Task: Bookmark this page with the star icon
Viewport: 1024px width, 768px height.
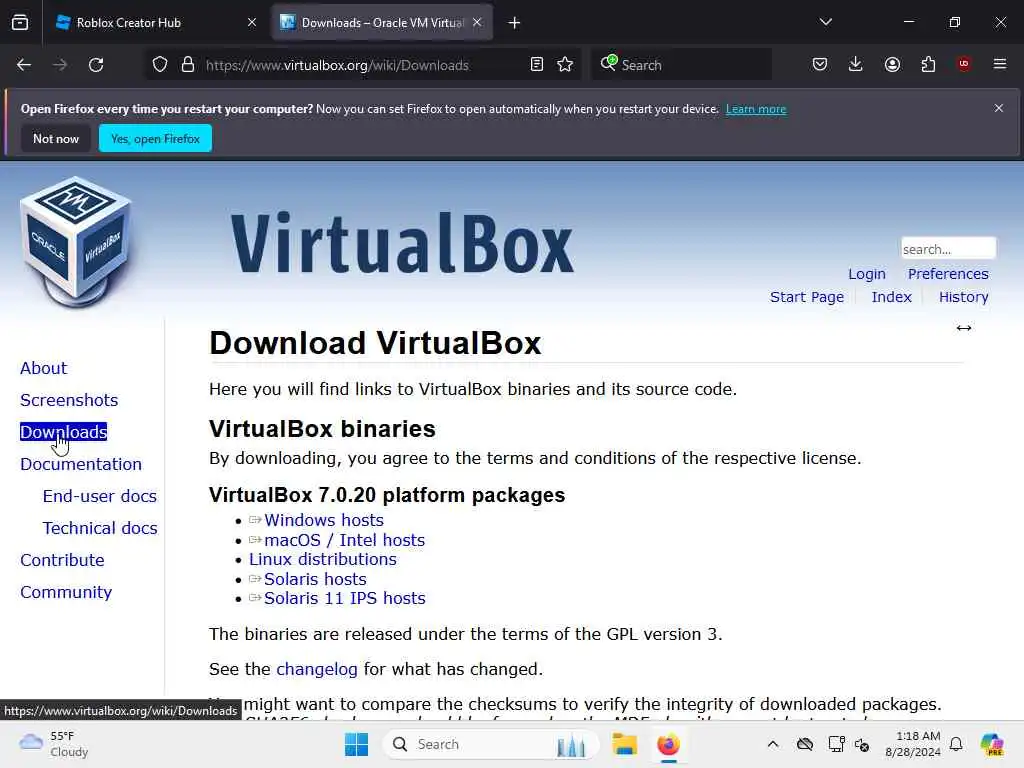Action: pyautogui.click(x=566, y=65)
